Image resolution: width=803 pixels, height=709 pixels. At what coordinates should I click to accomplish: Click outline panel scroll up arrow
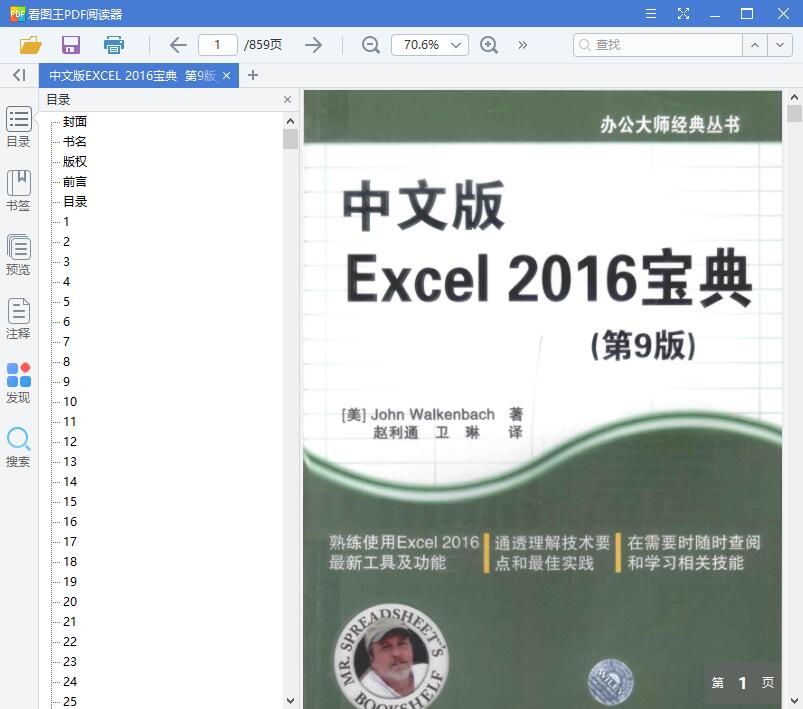click(x=290, y=121)
